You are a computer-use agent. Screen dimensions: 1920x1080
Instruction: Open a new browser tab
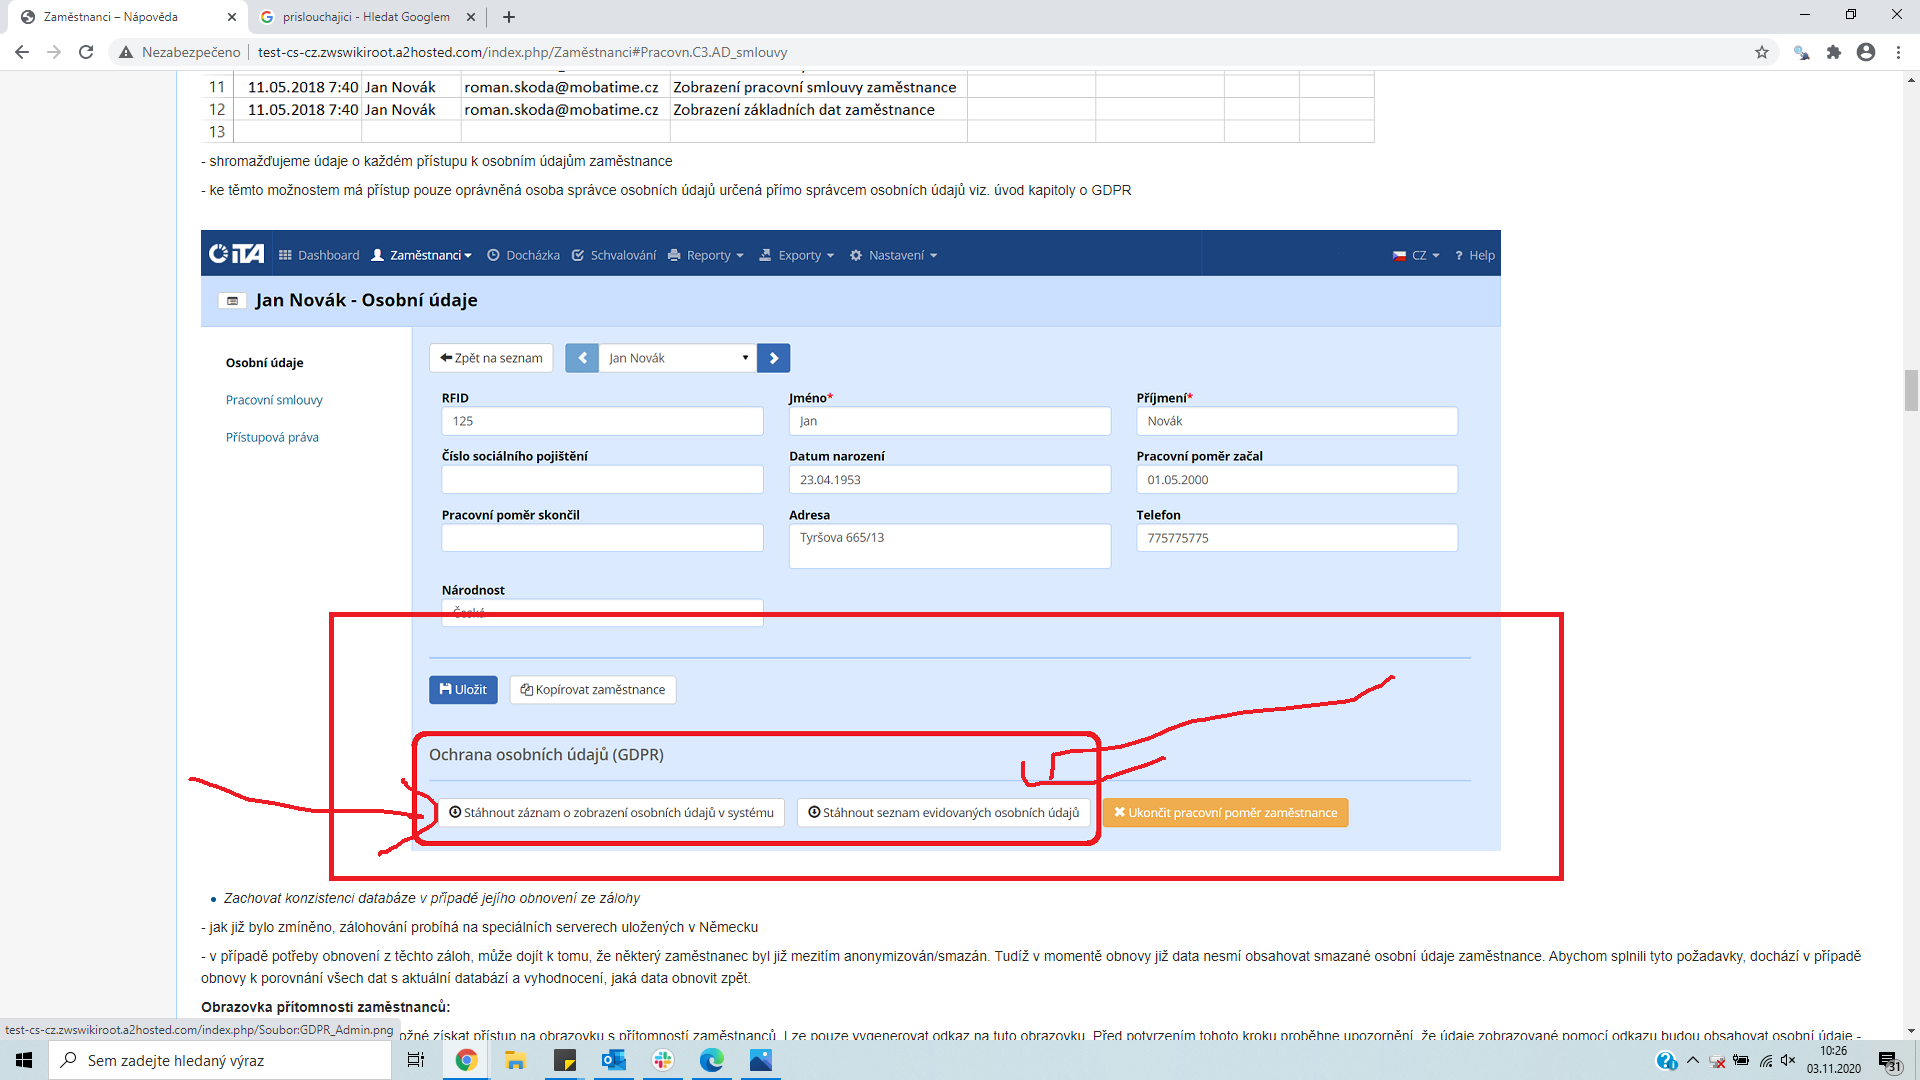(x=509, y=17)
